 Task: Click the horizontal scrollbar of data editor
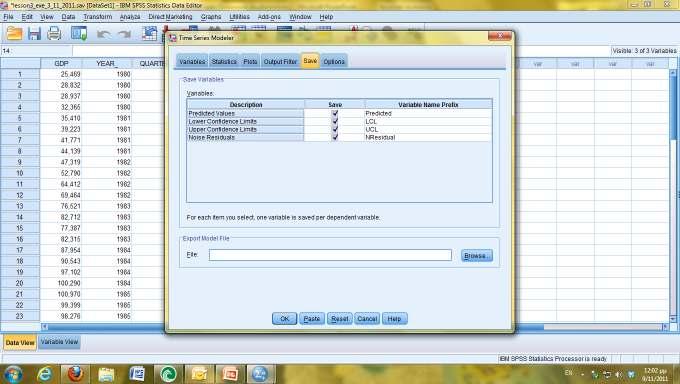click(x=356, y=327)
